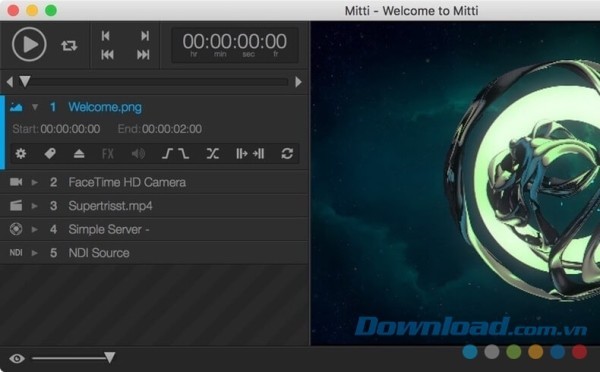The width and height of the screenshot is (600, 372).
Task: Select the Welcome.png cue name
Action: click(x=105, y=107)
